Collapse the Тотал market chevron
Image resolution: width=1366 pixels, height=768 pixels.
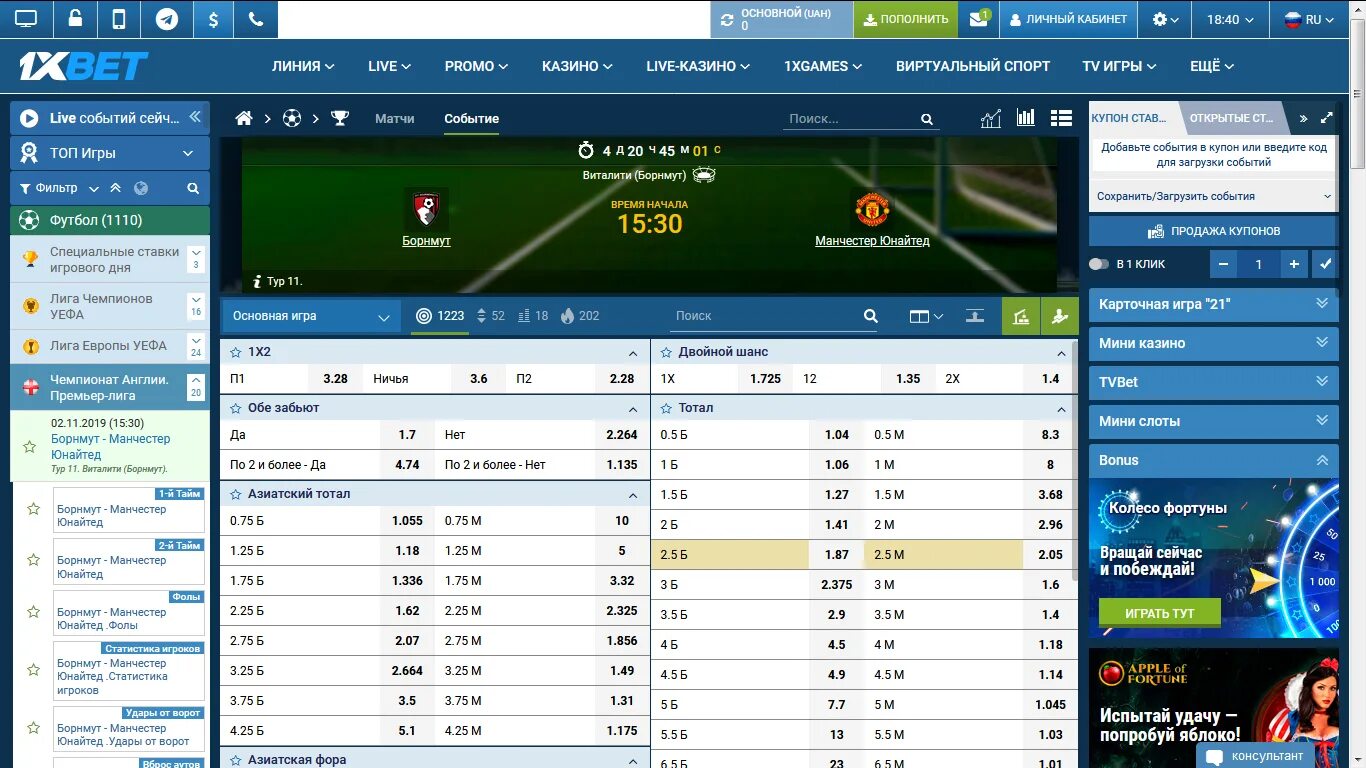[x=1062, y=409]
